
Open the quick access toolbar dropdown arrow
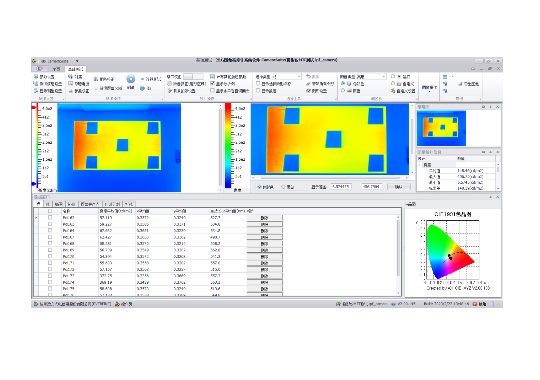[x=77, y=61]
